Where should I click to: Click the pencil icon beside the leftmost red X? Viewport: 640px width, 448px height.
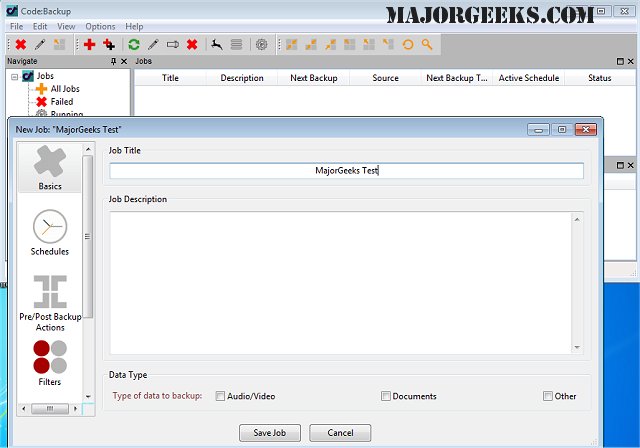coord(40,44)
